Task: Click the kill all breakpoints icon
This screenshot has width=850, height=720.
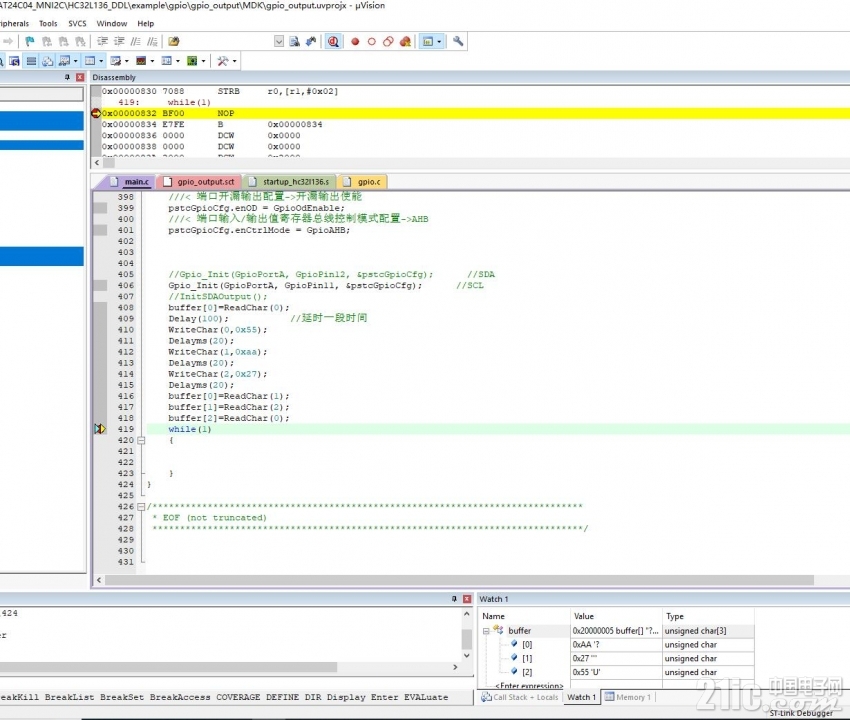Action: (405, 41)
